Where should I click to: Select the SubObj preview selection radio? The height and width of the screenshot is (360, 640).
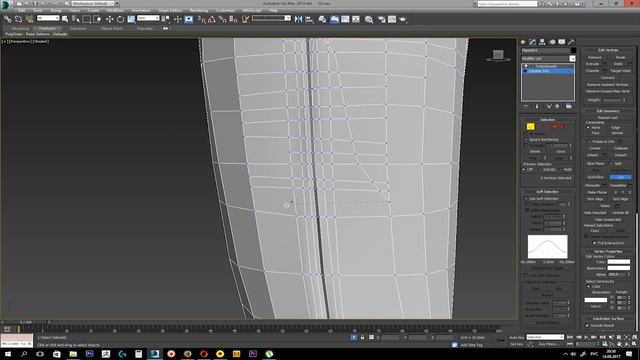(x=540, y=169)
